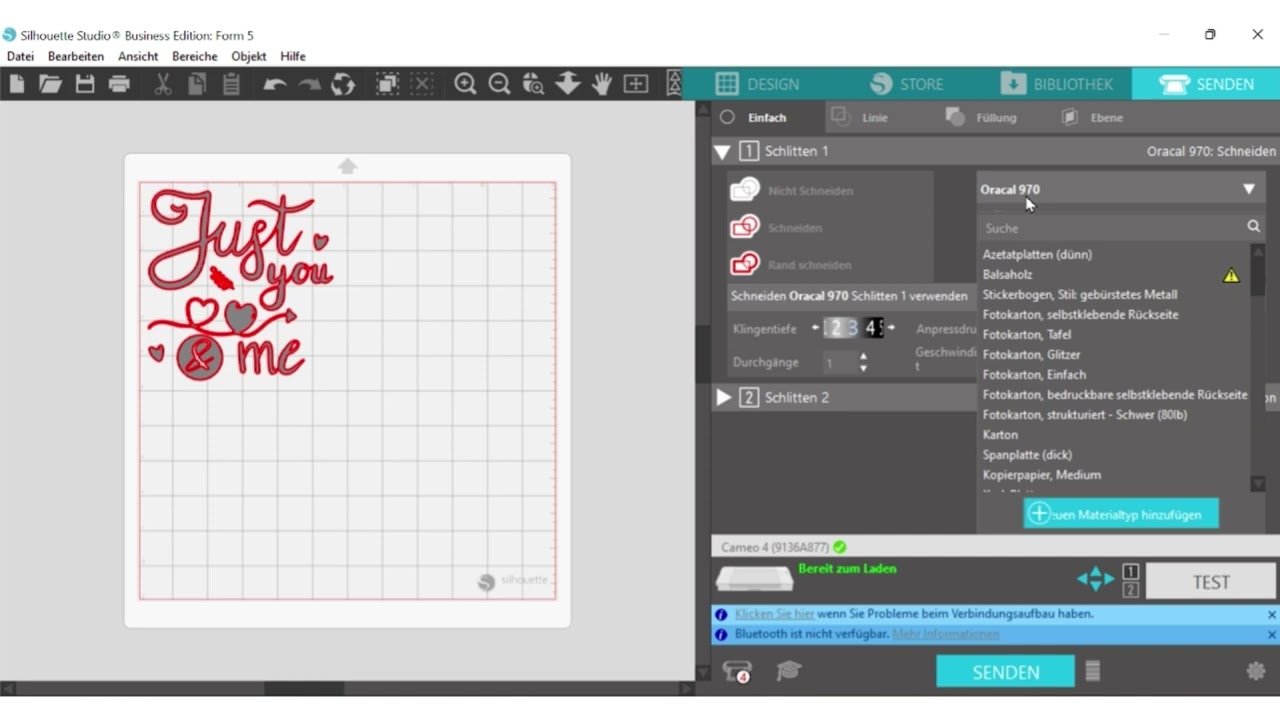Open the Hilfe menu
Viewport: 1280px width, 720px height.
[293, 56]
